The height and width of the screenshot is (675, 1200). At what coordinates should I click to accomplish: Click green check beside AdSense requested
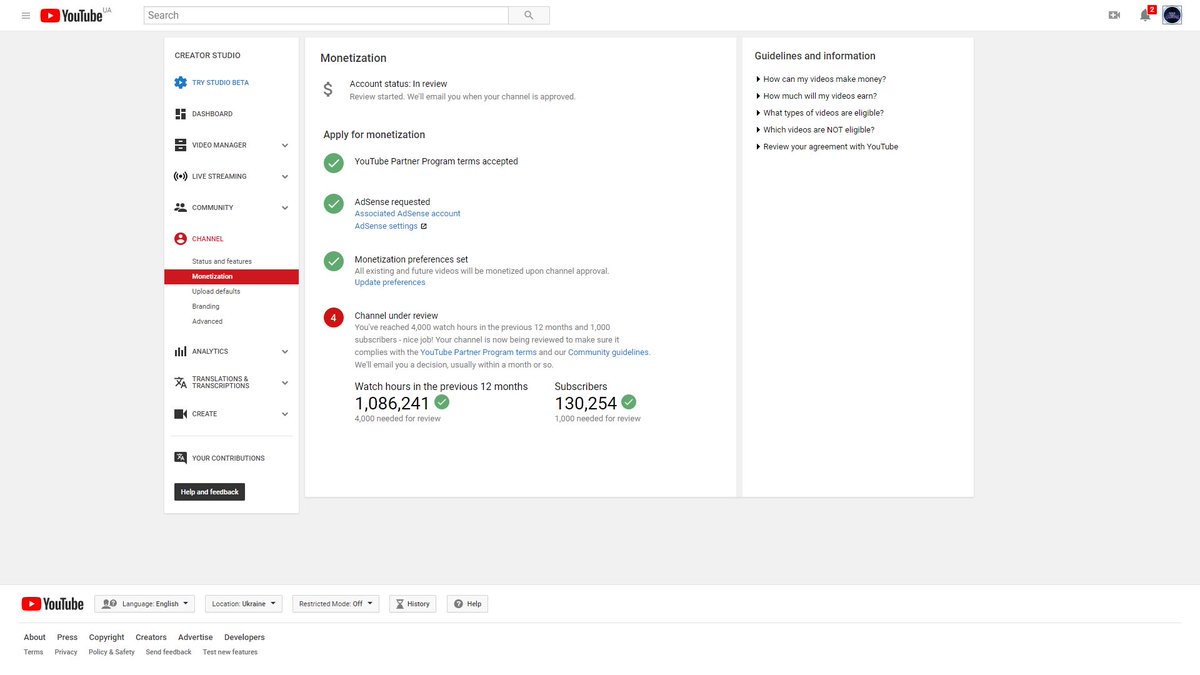click(x=333, y=203)
